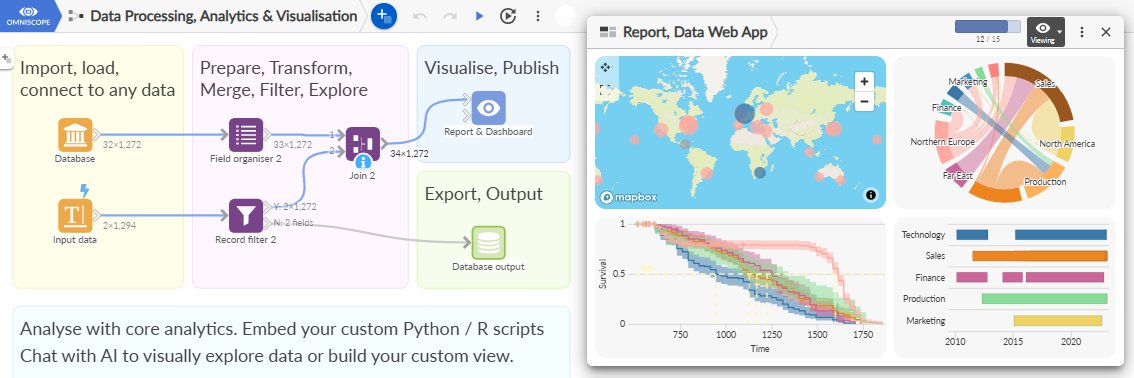
Task: Open the Report & Dashboard eye block
Action: pos(489,108)
